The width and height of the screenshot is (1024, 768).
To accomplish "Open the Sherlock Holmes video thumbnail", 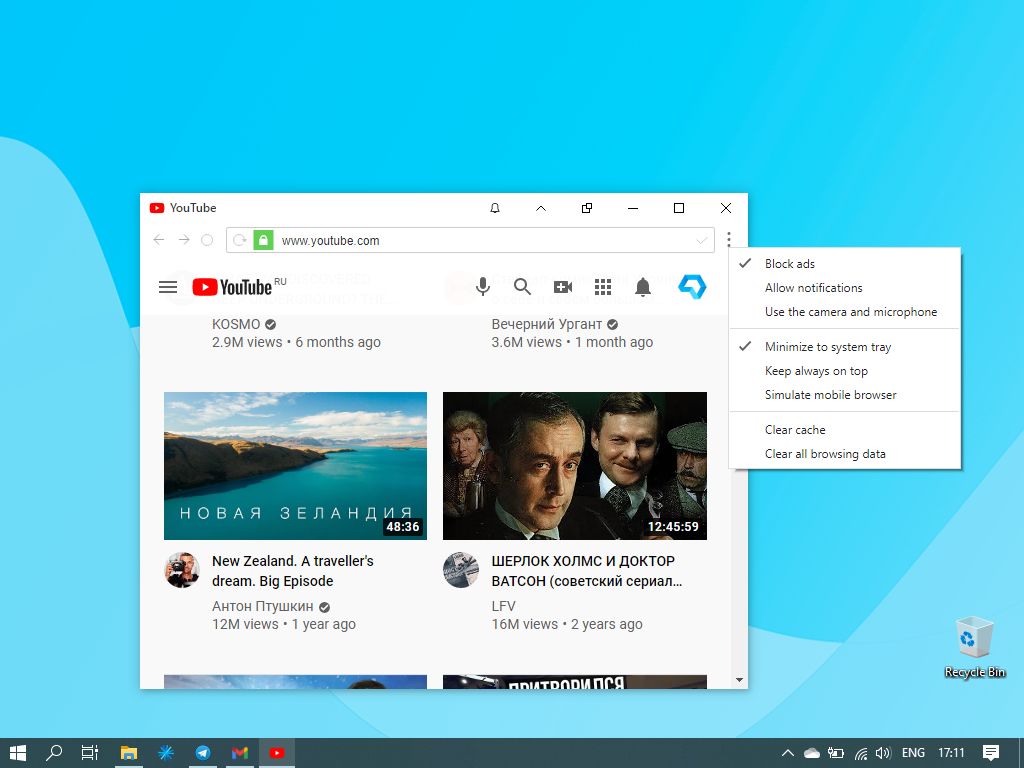I will point(575,466).
